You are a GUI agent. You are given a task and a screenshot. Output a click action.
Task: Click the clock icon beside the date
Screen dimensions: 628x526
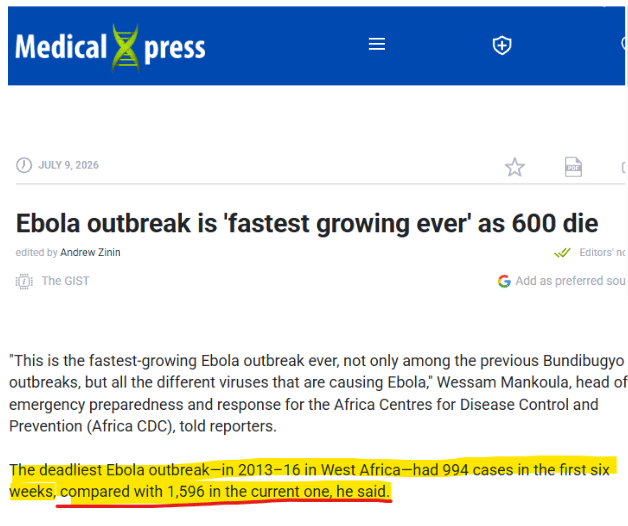[x=24, y=165]
